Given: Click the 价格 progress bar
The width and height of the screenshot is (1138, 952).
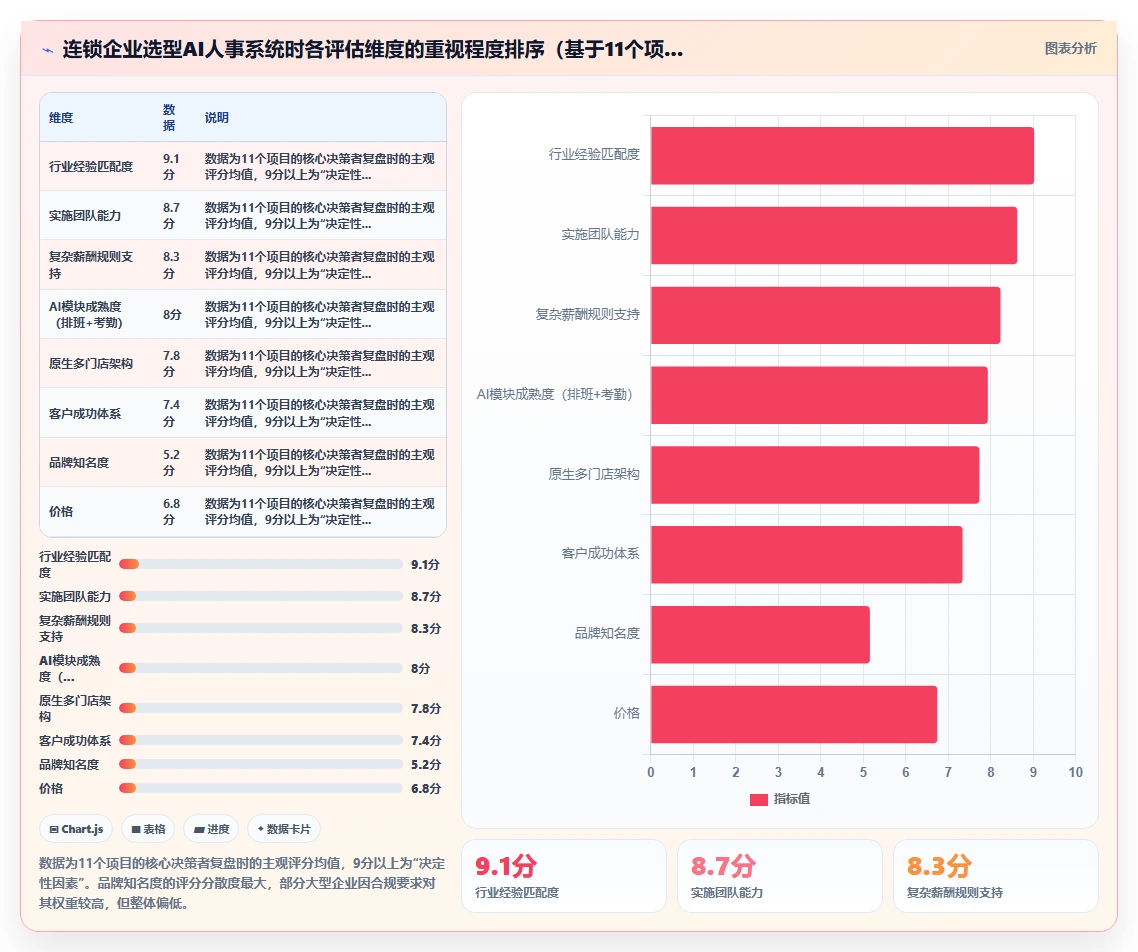Looking at the screenshot, I should pos(261,788).
